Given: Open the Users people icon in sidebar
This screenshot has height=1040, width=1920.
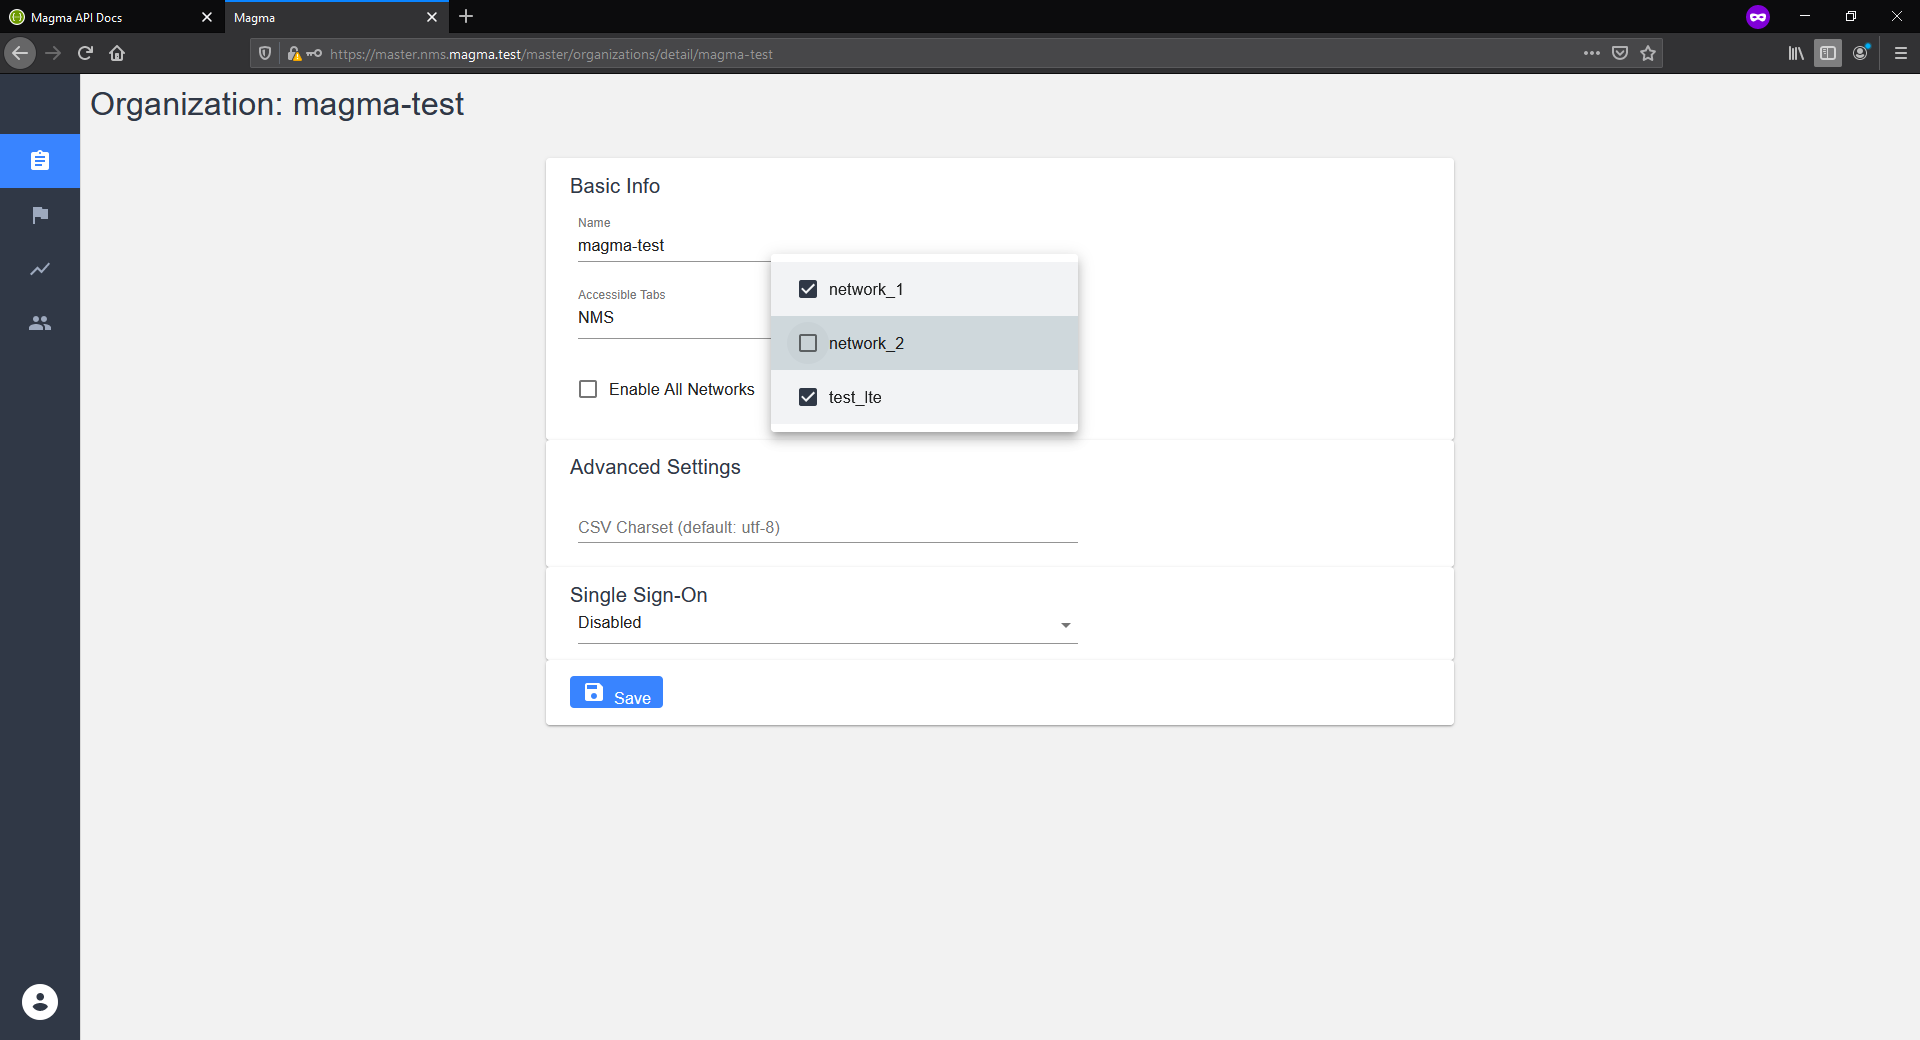Looking at the screenshot, I should tap(40, 323).
